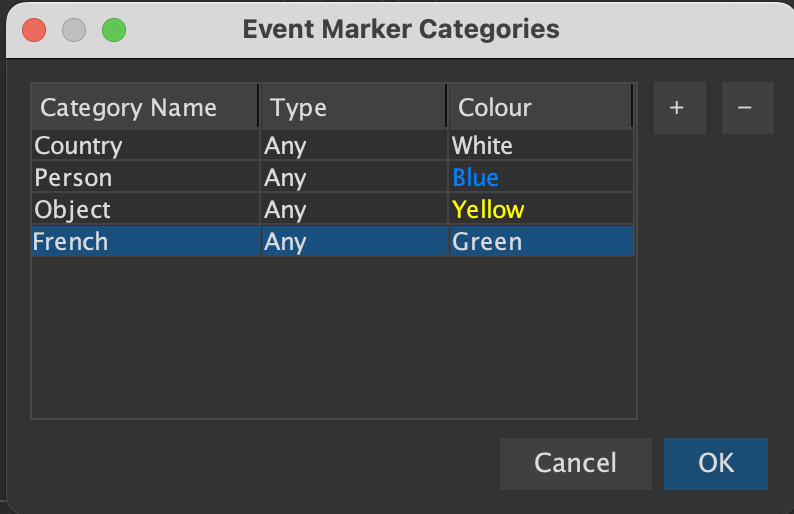Add a new category with plus button

(x=680, y=108)
